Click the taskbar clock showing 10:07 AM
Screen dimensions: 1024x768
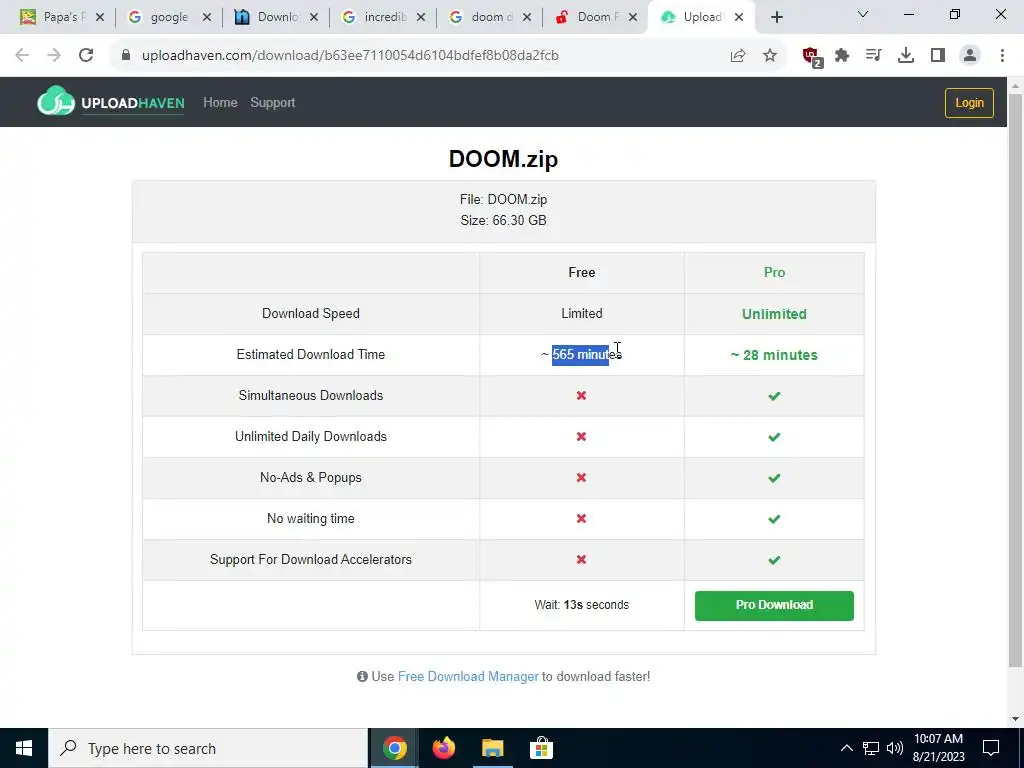pos(938,748)
